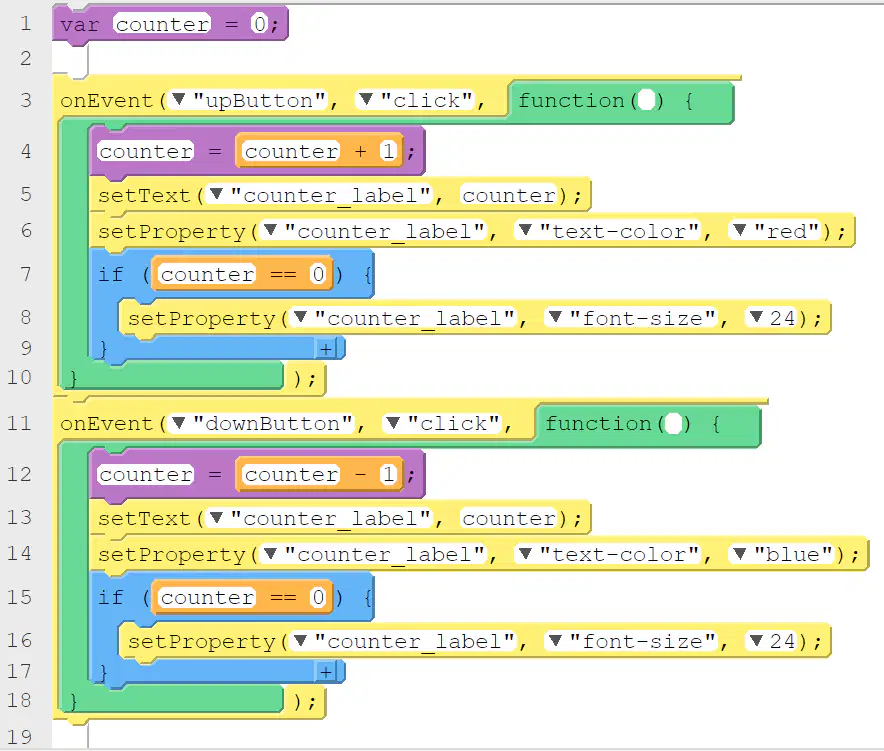Open the 24 value dropdown on line 8
The height and width of the screenshot is (751, 884).
pos(757,318)
